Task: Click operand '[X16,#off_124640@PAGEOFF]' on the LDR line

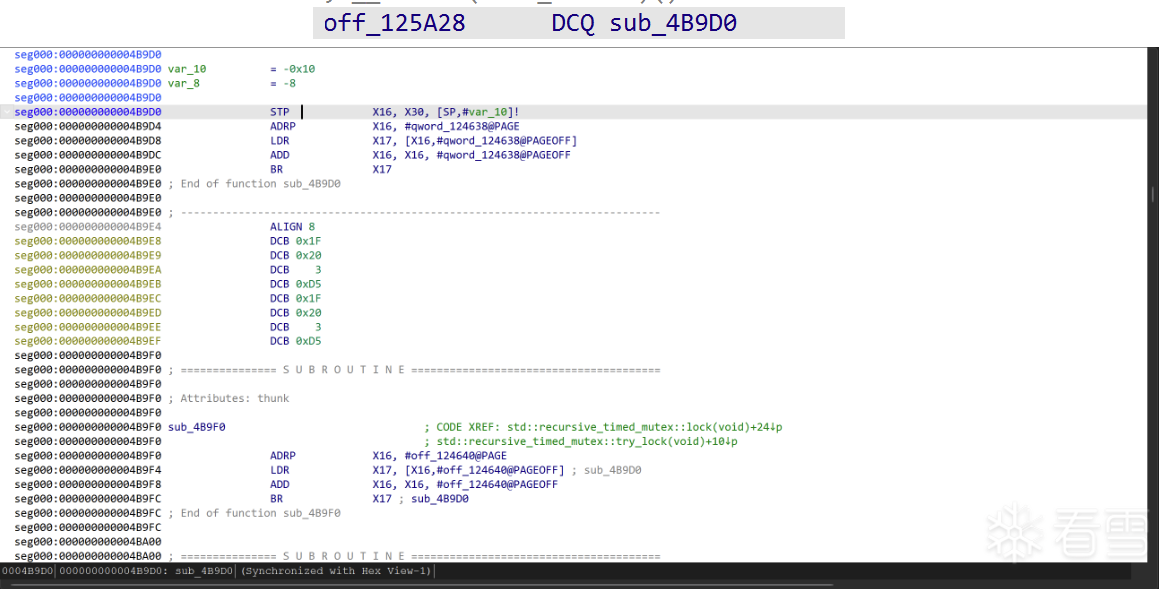Action: [484, 470]
